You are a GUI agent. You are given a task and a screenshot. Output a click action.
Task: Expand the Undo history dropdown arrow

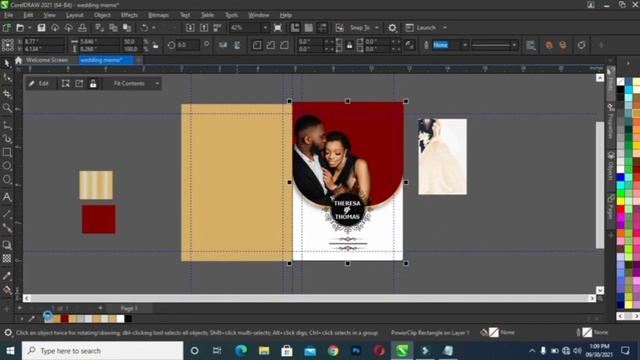coord(154,28)
